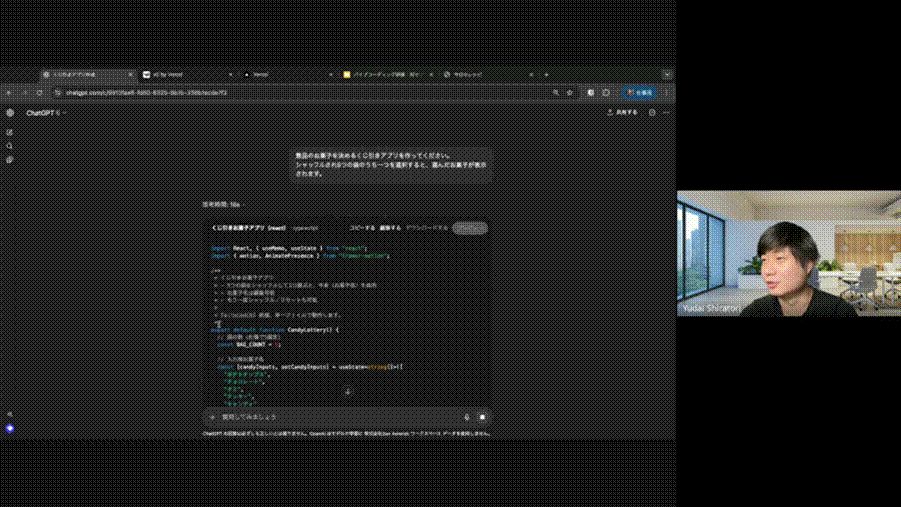Click the ChatGPT logo at top left

pyautogui.click(x=10, y=113)
